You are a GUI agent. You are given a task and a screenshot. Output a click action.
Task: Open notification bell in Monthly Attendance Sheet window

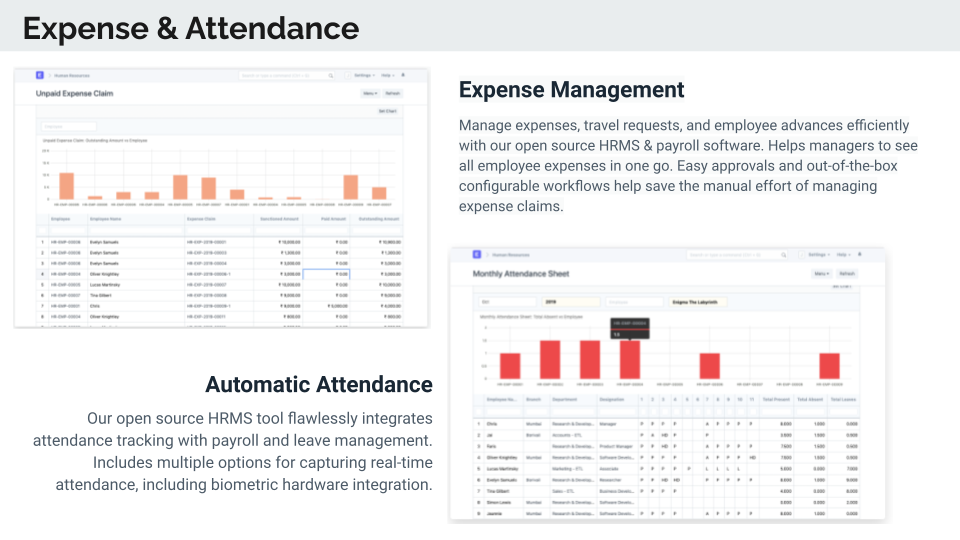[858, 255]
